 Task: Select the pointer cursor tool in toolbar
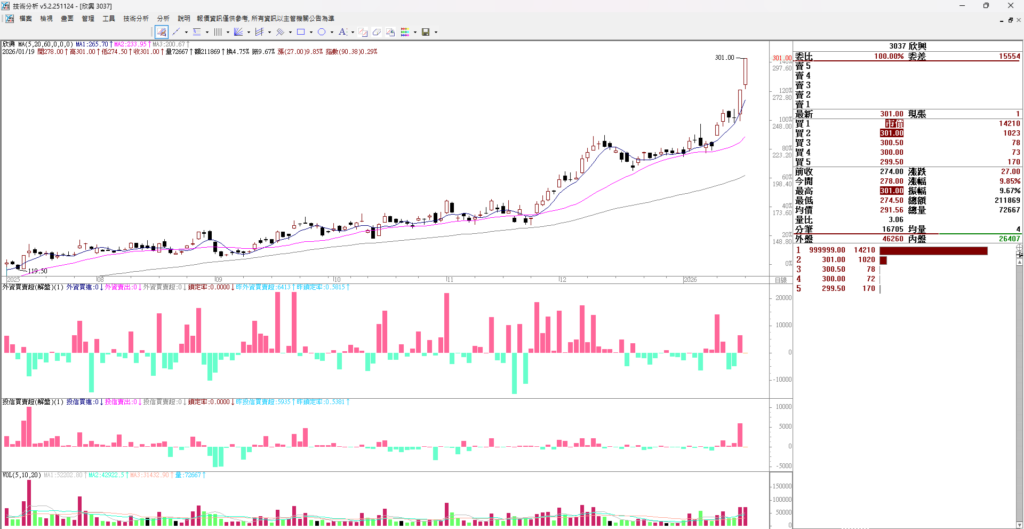click(x=162, y=32)
